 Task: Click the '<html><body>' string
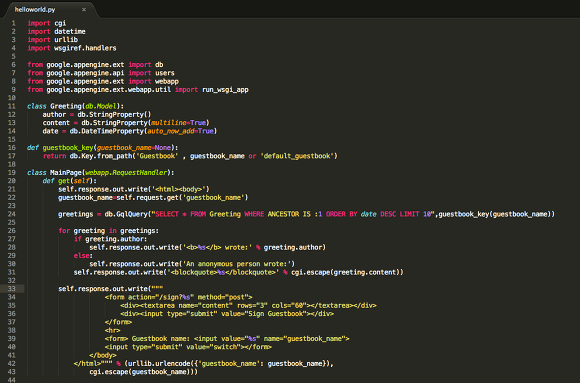pos(181,189)
